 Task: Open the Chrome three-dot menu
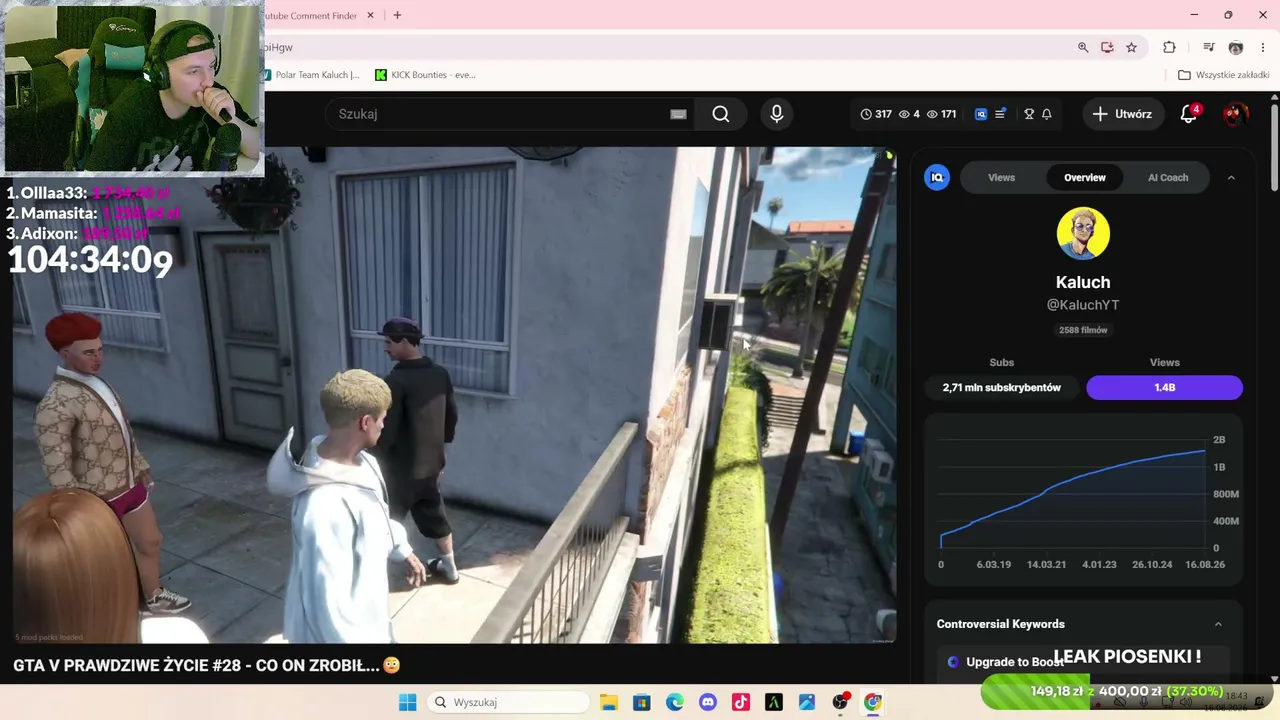(1264, 47)
